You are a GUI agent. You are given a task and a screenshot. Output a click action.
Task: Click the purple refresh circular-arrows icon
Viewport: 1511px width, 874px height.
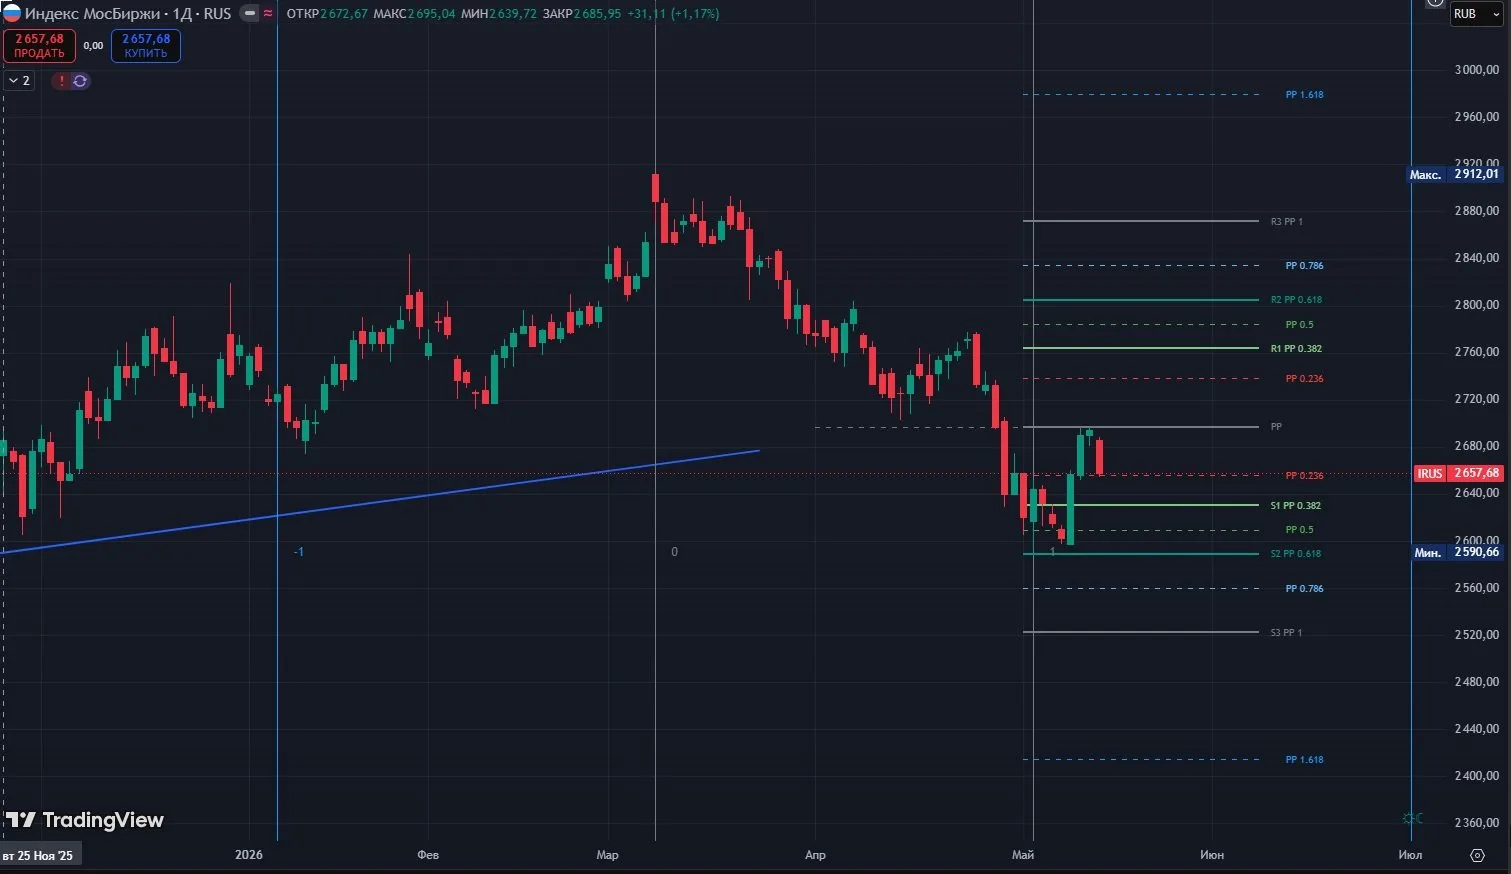(x=80, y=81)
